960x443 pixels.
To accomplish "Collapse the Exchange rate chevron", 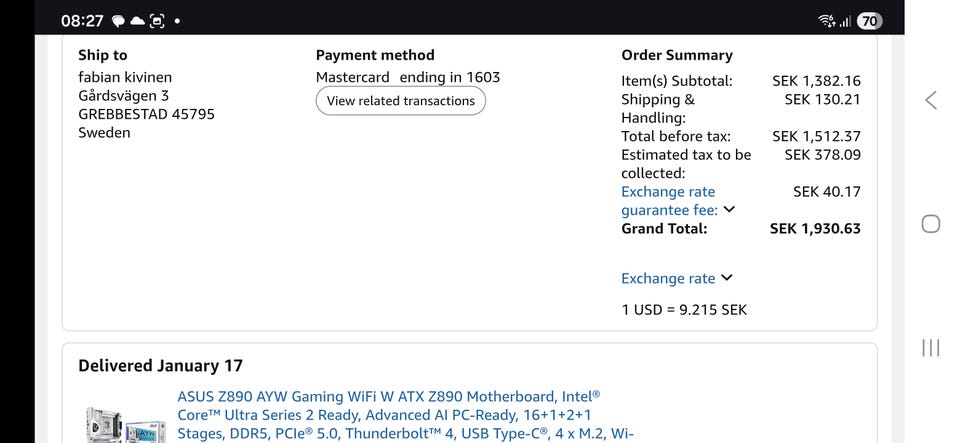I will tap(727, 278).
